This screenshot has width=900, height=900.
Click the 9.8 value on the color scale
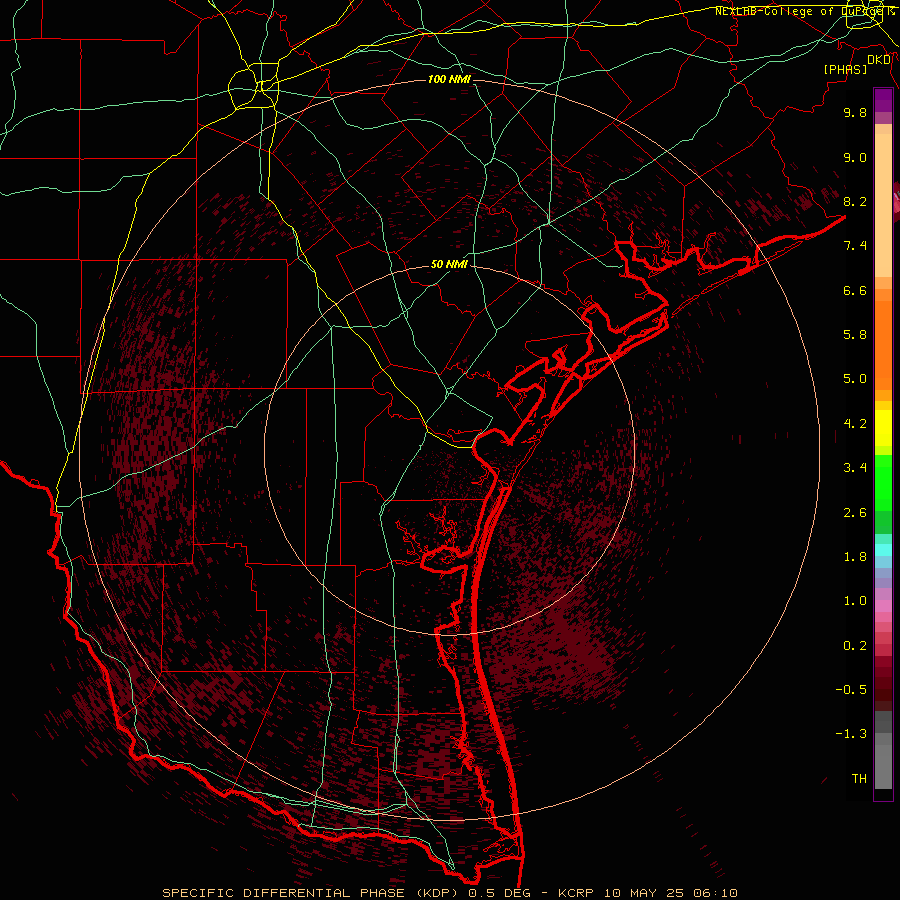(855, 112)
